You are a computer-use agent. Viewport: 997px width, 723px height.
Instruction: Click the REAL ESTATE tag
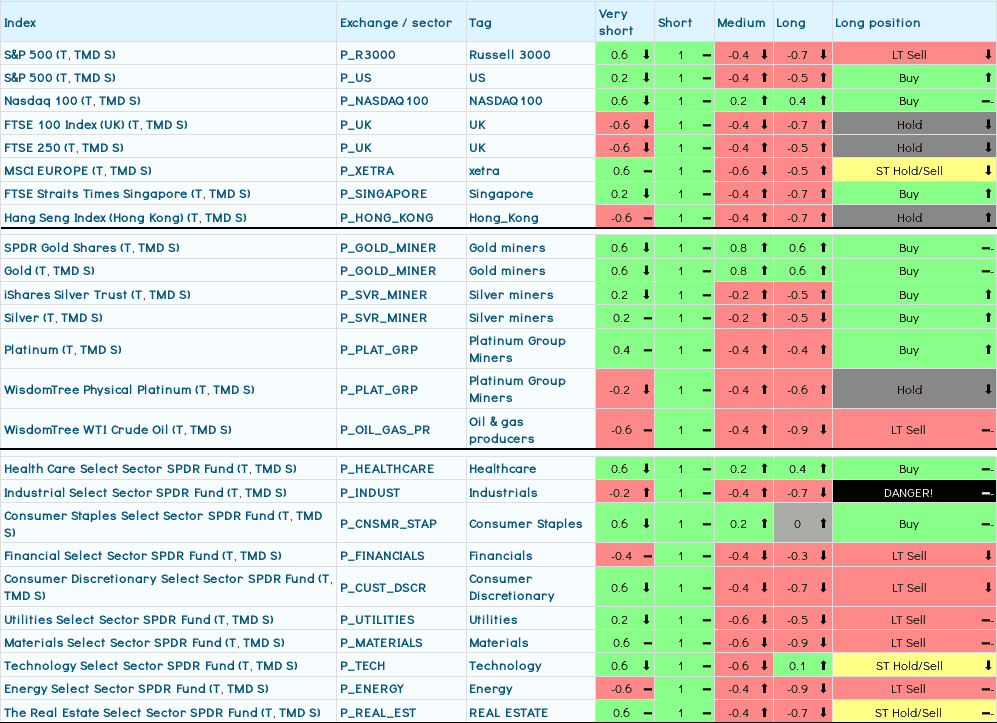(x=509, y=713)
